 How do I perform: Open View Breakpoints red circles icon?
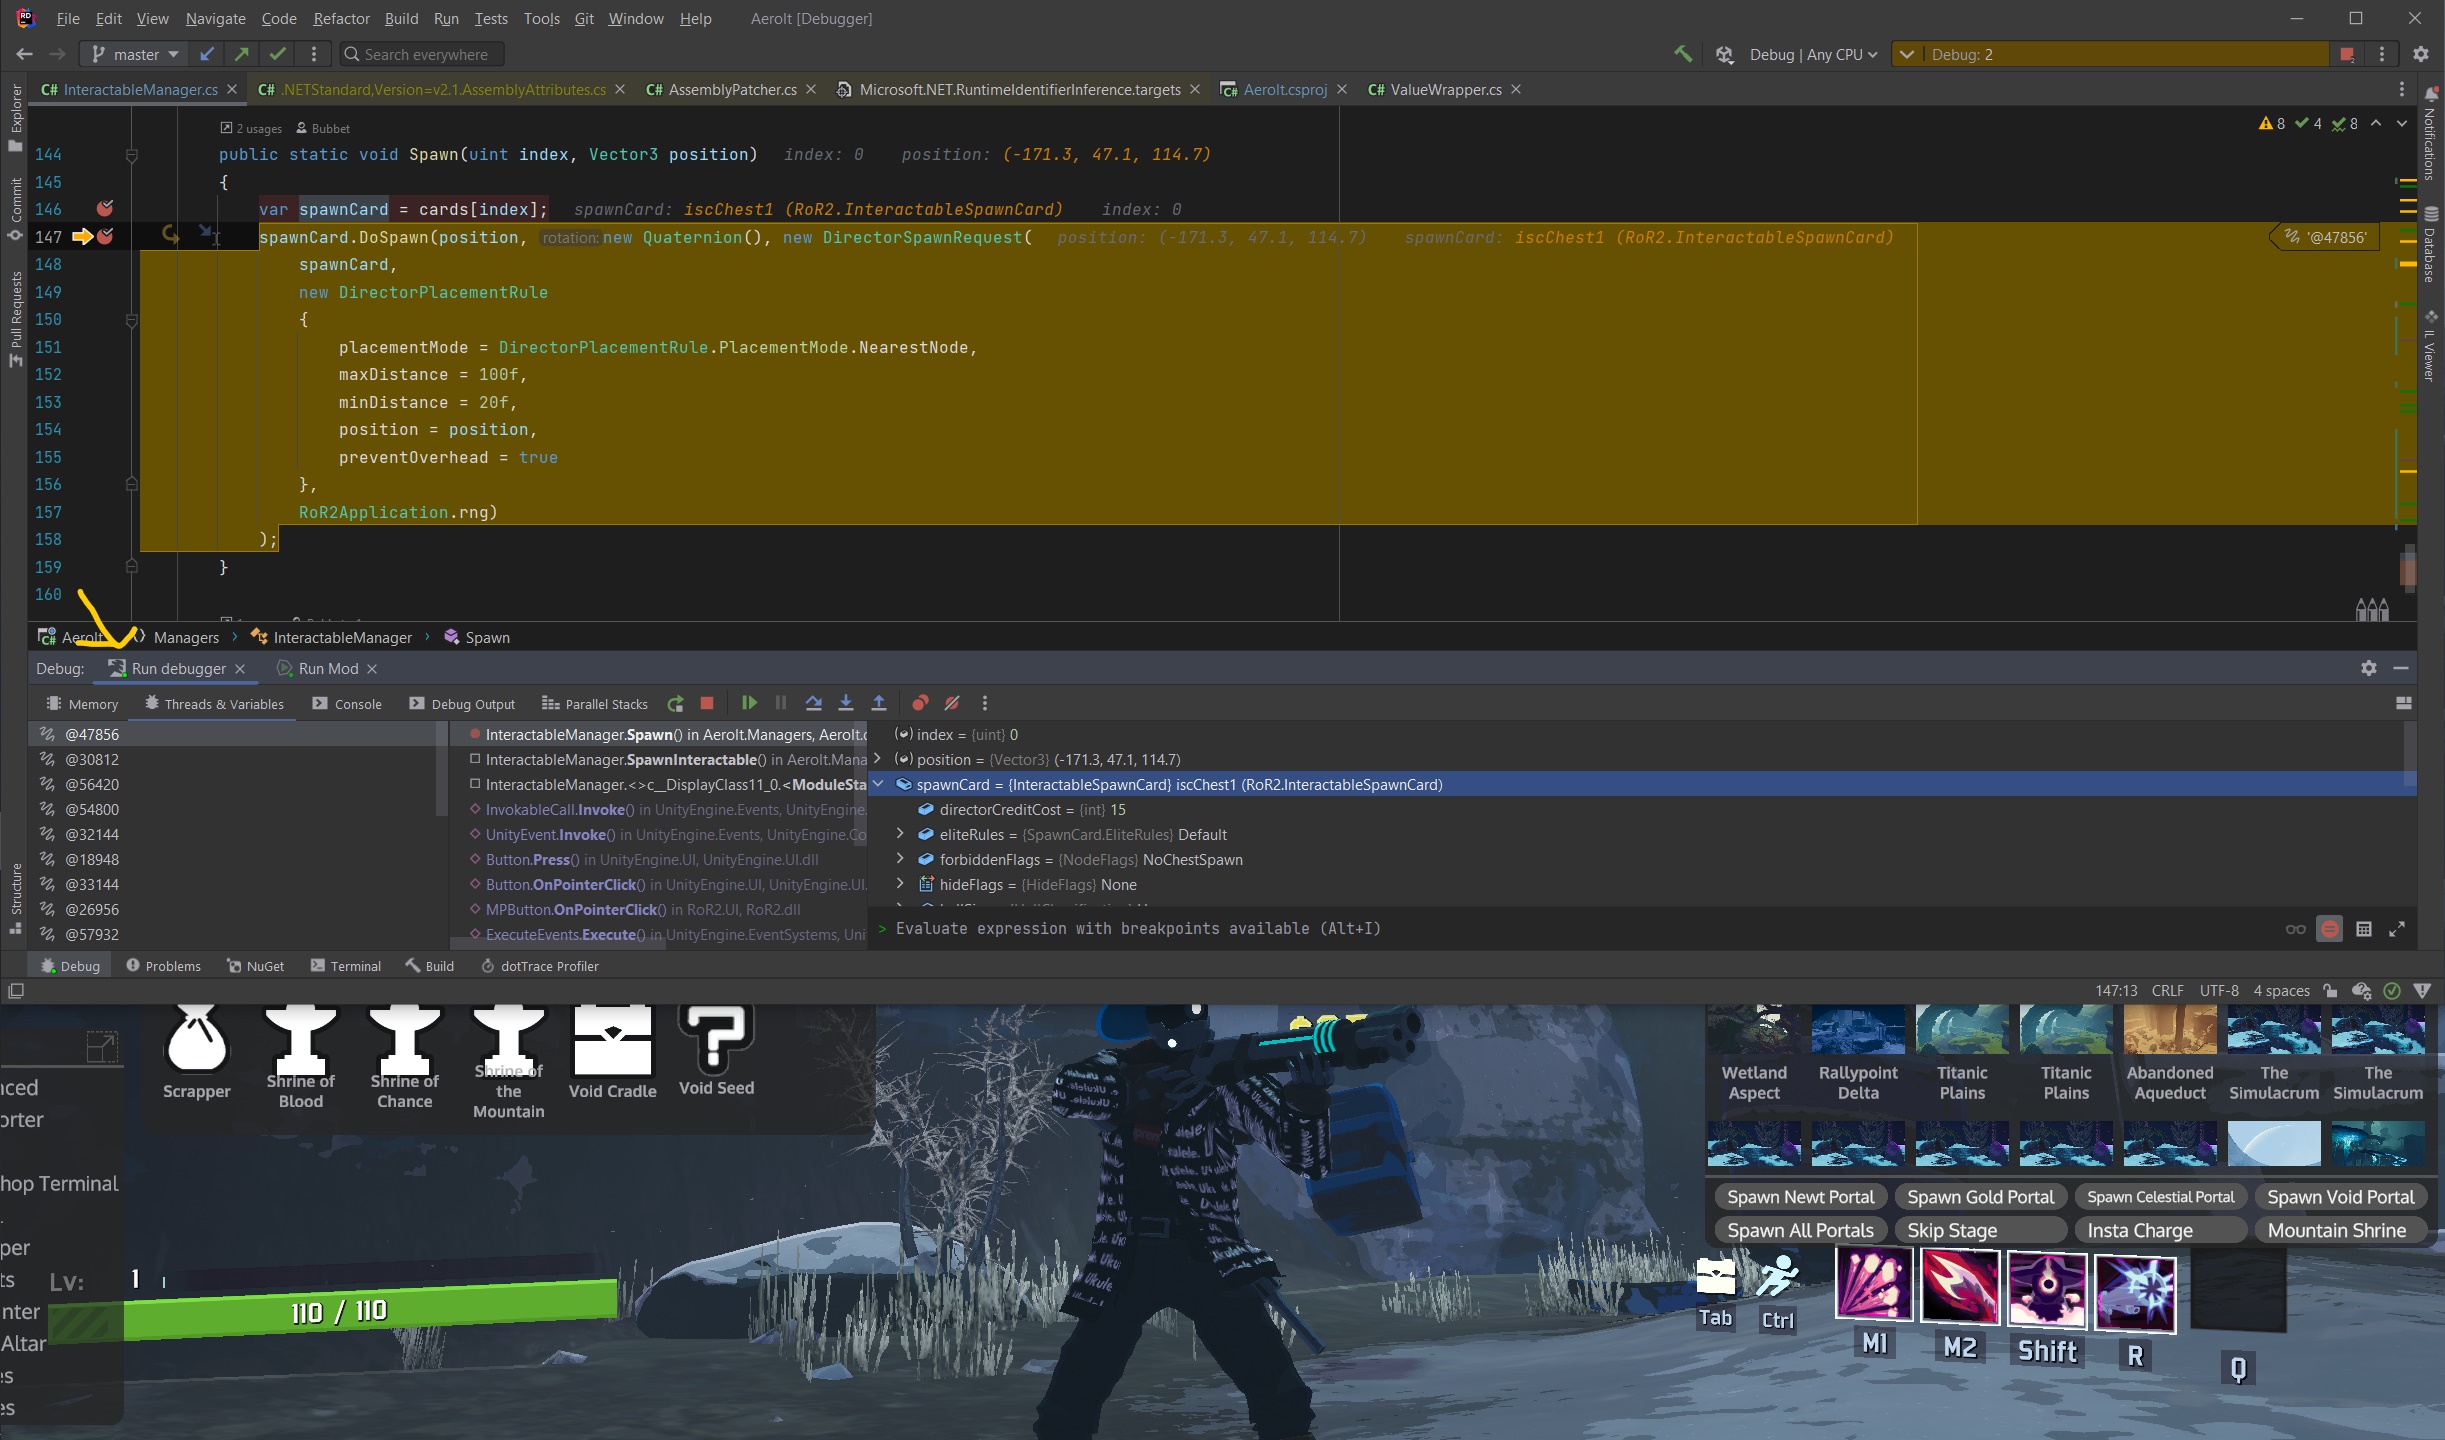[920, 703]
